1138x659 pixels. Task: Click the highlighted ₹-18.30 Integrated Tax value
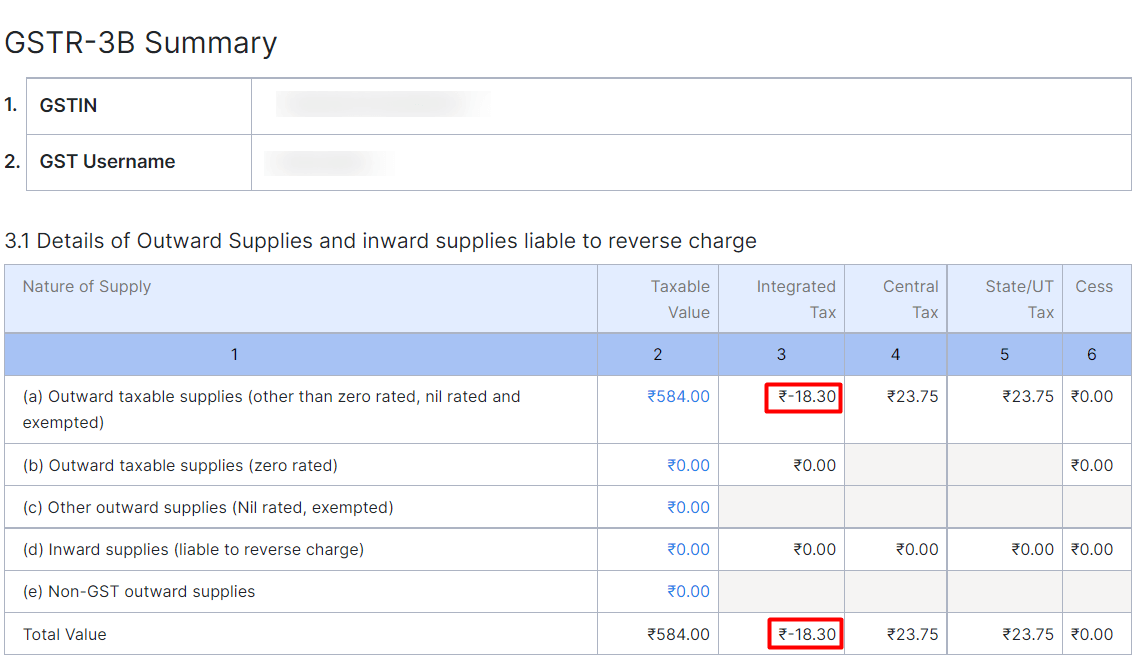click(804, 397)
